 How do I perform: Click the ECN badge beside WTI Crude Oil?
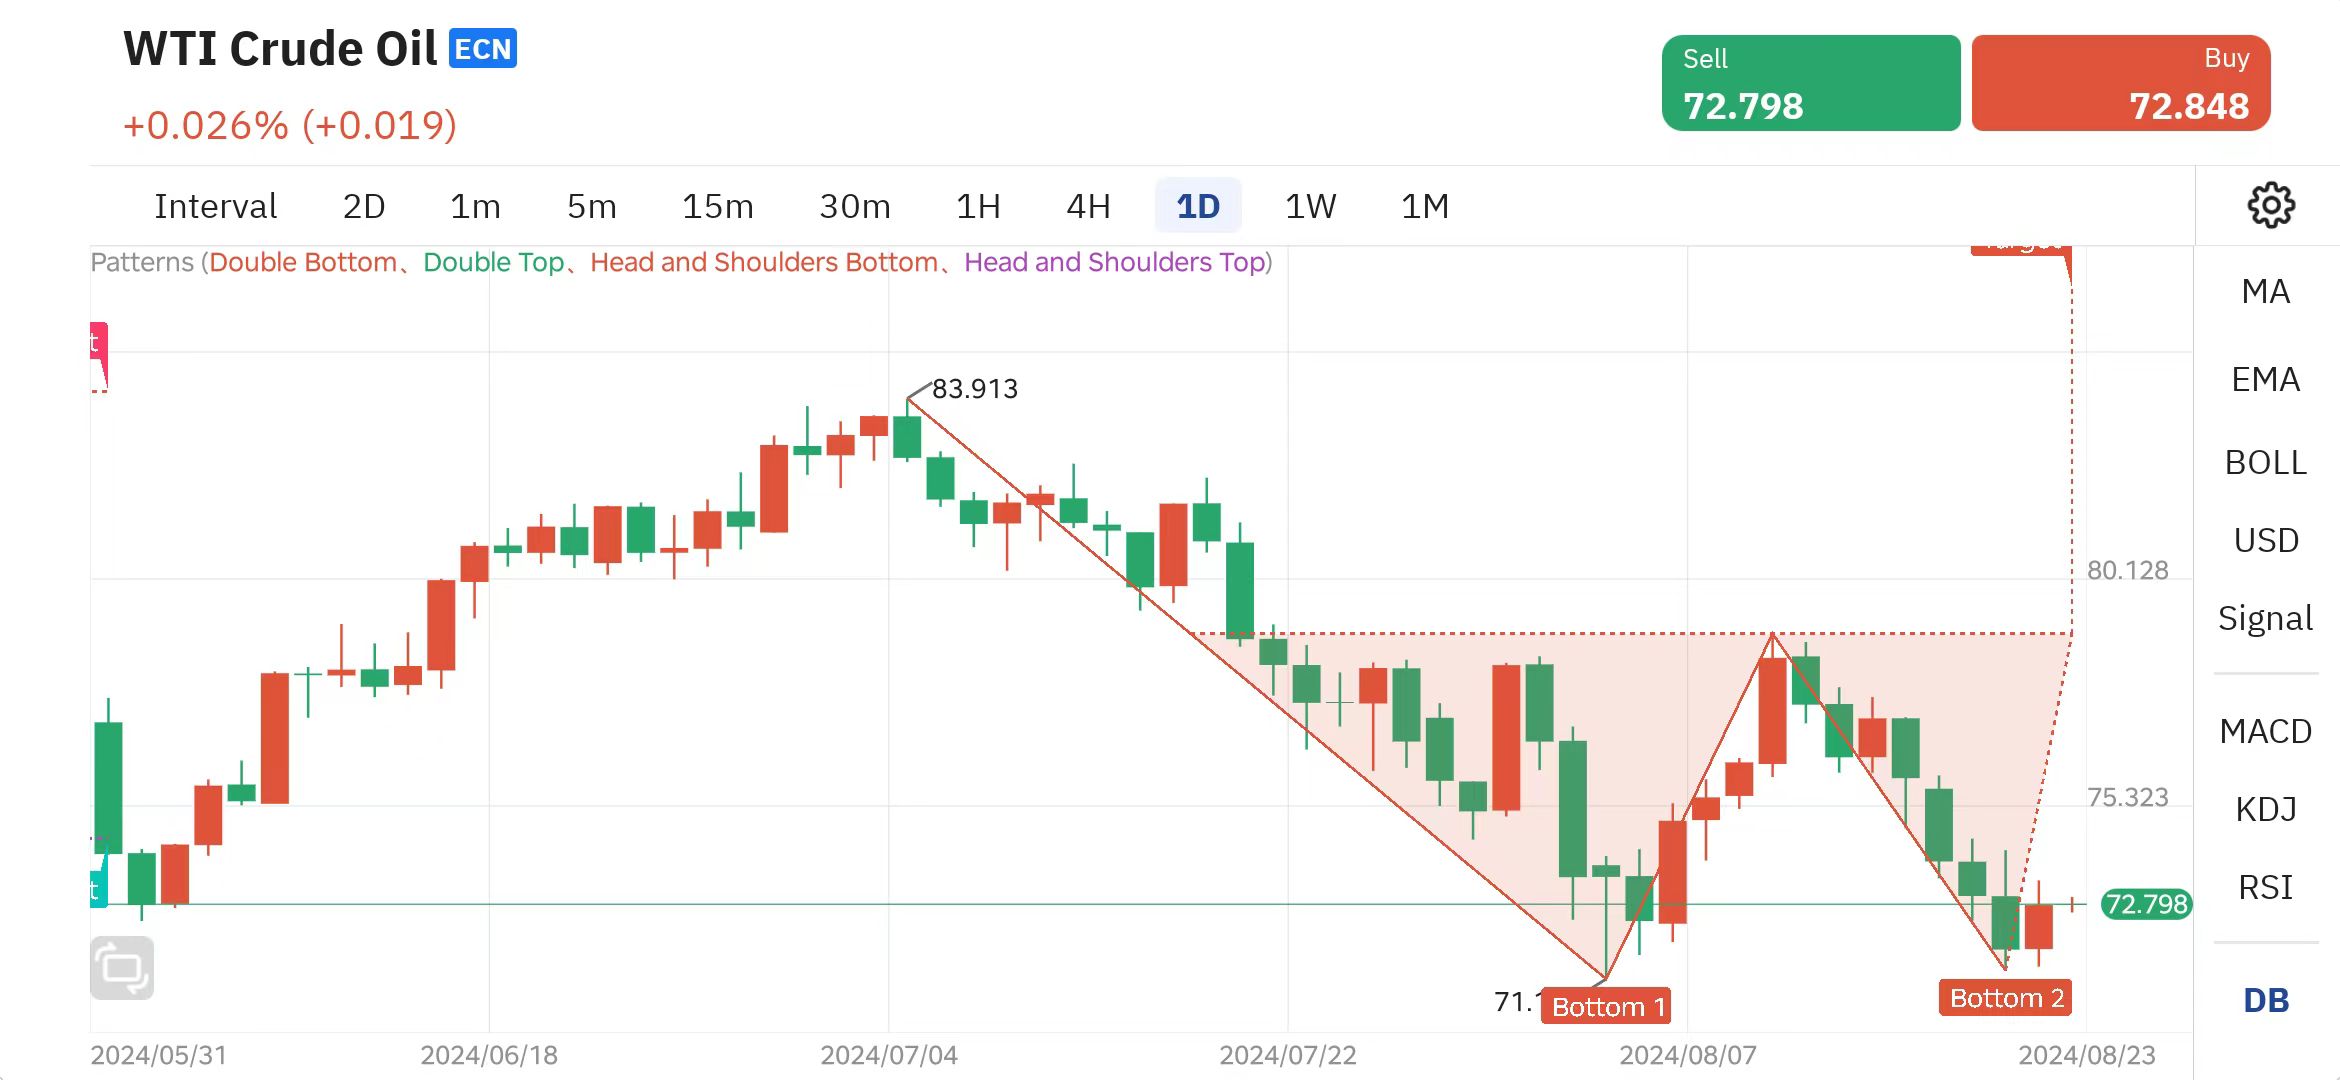483,49
